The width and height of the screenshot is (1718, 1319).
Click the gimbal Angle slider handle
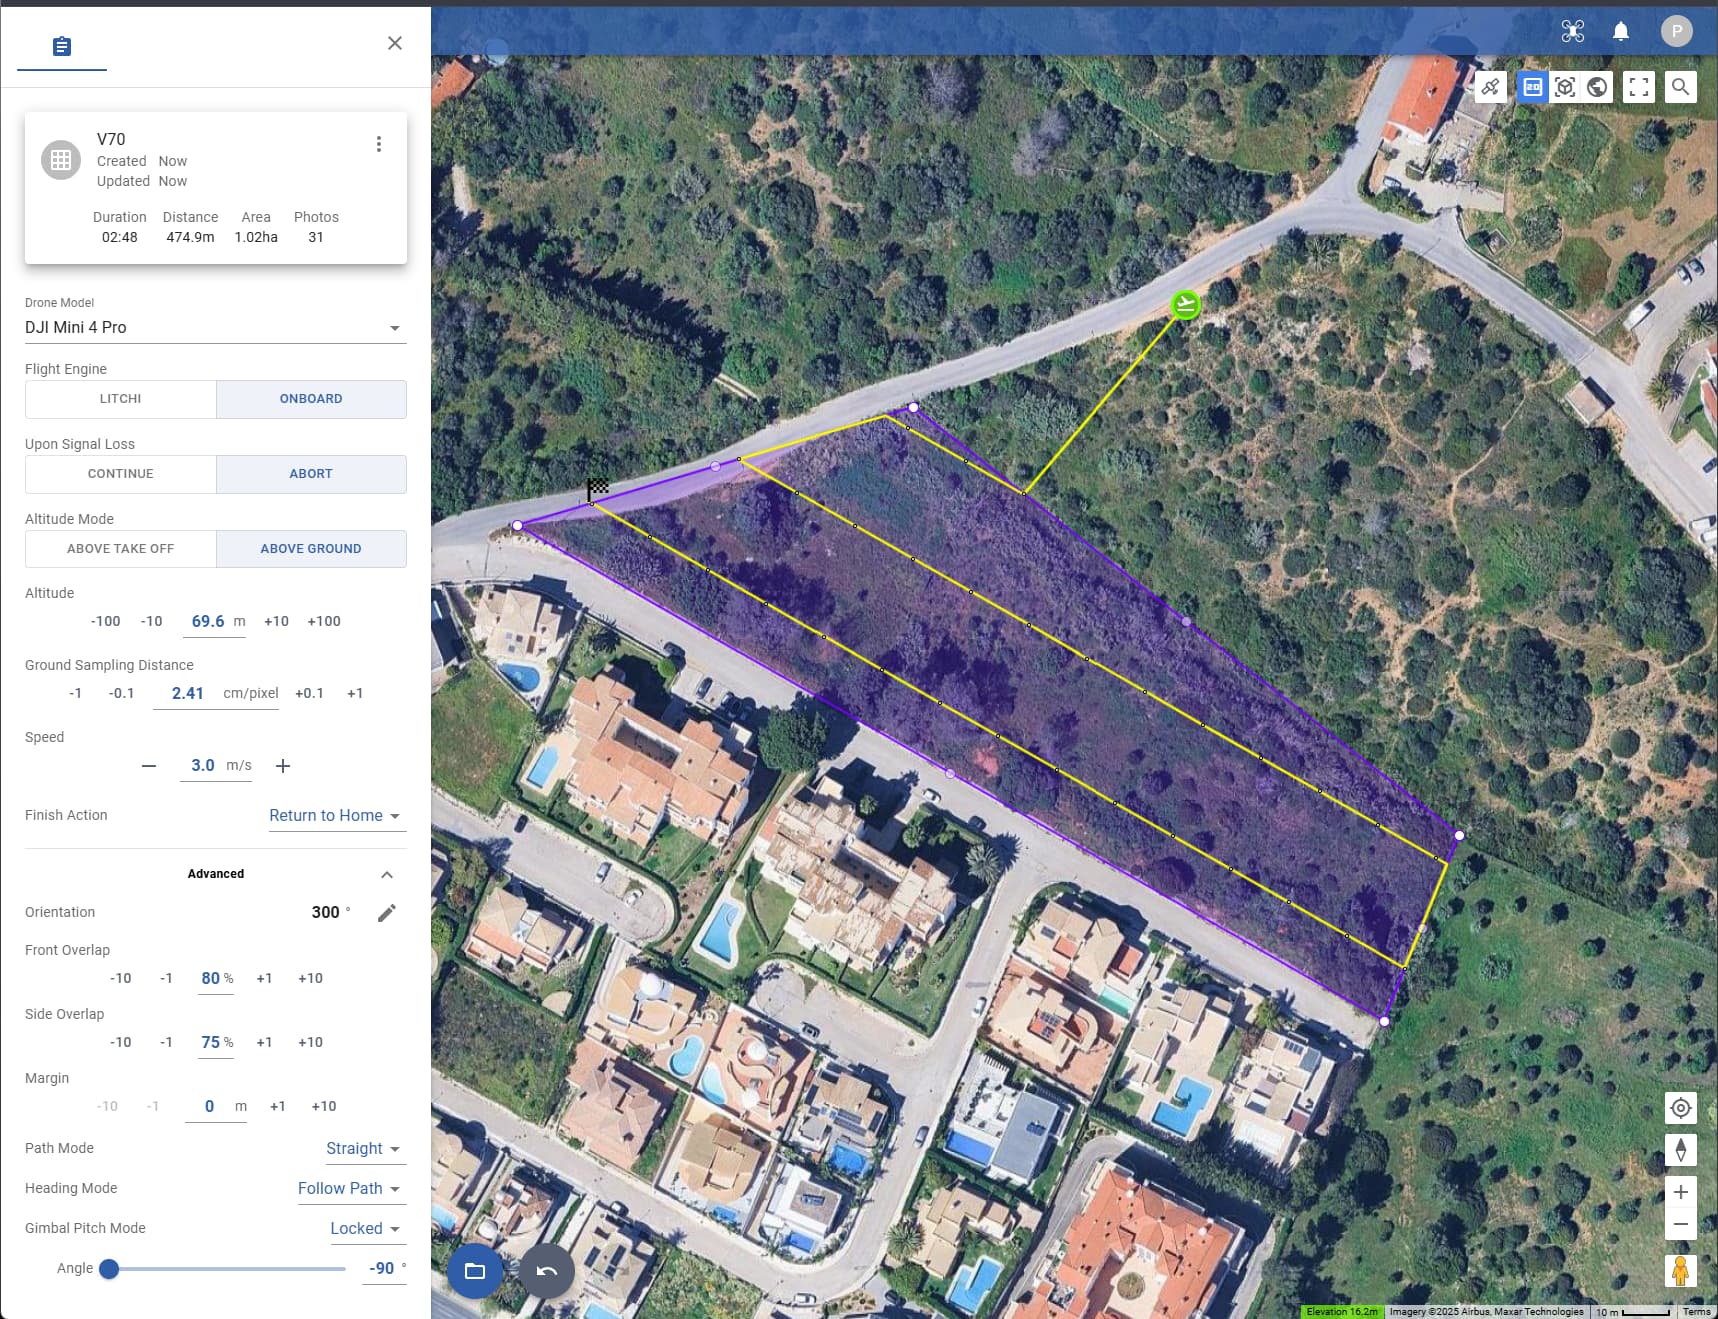pyautogui.click(x=109, y=1268)
